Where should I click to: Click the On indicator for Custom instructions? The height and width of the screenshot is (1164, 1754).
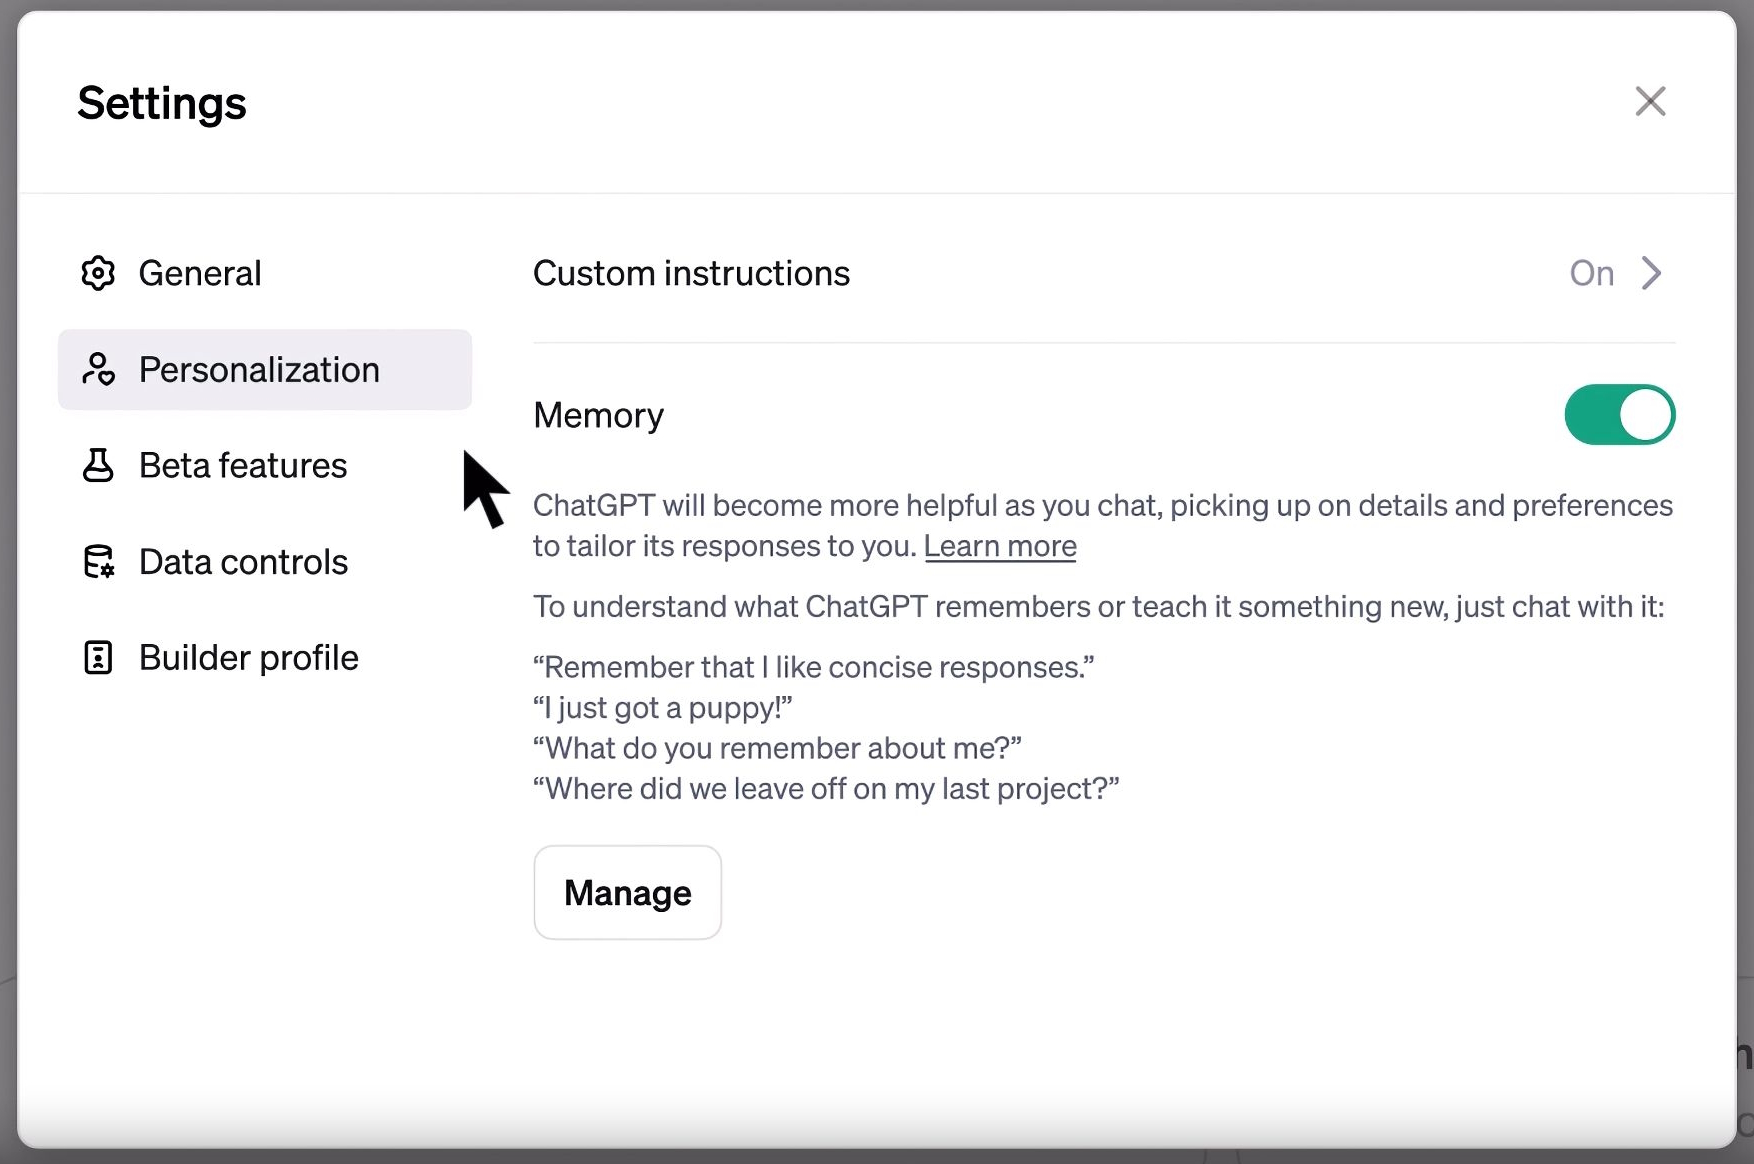coord(1591,273)
